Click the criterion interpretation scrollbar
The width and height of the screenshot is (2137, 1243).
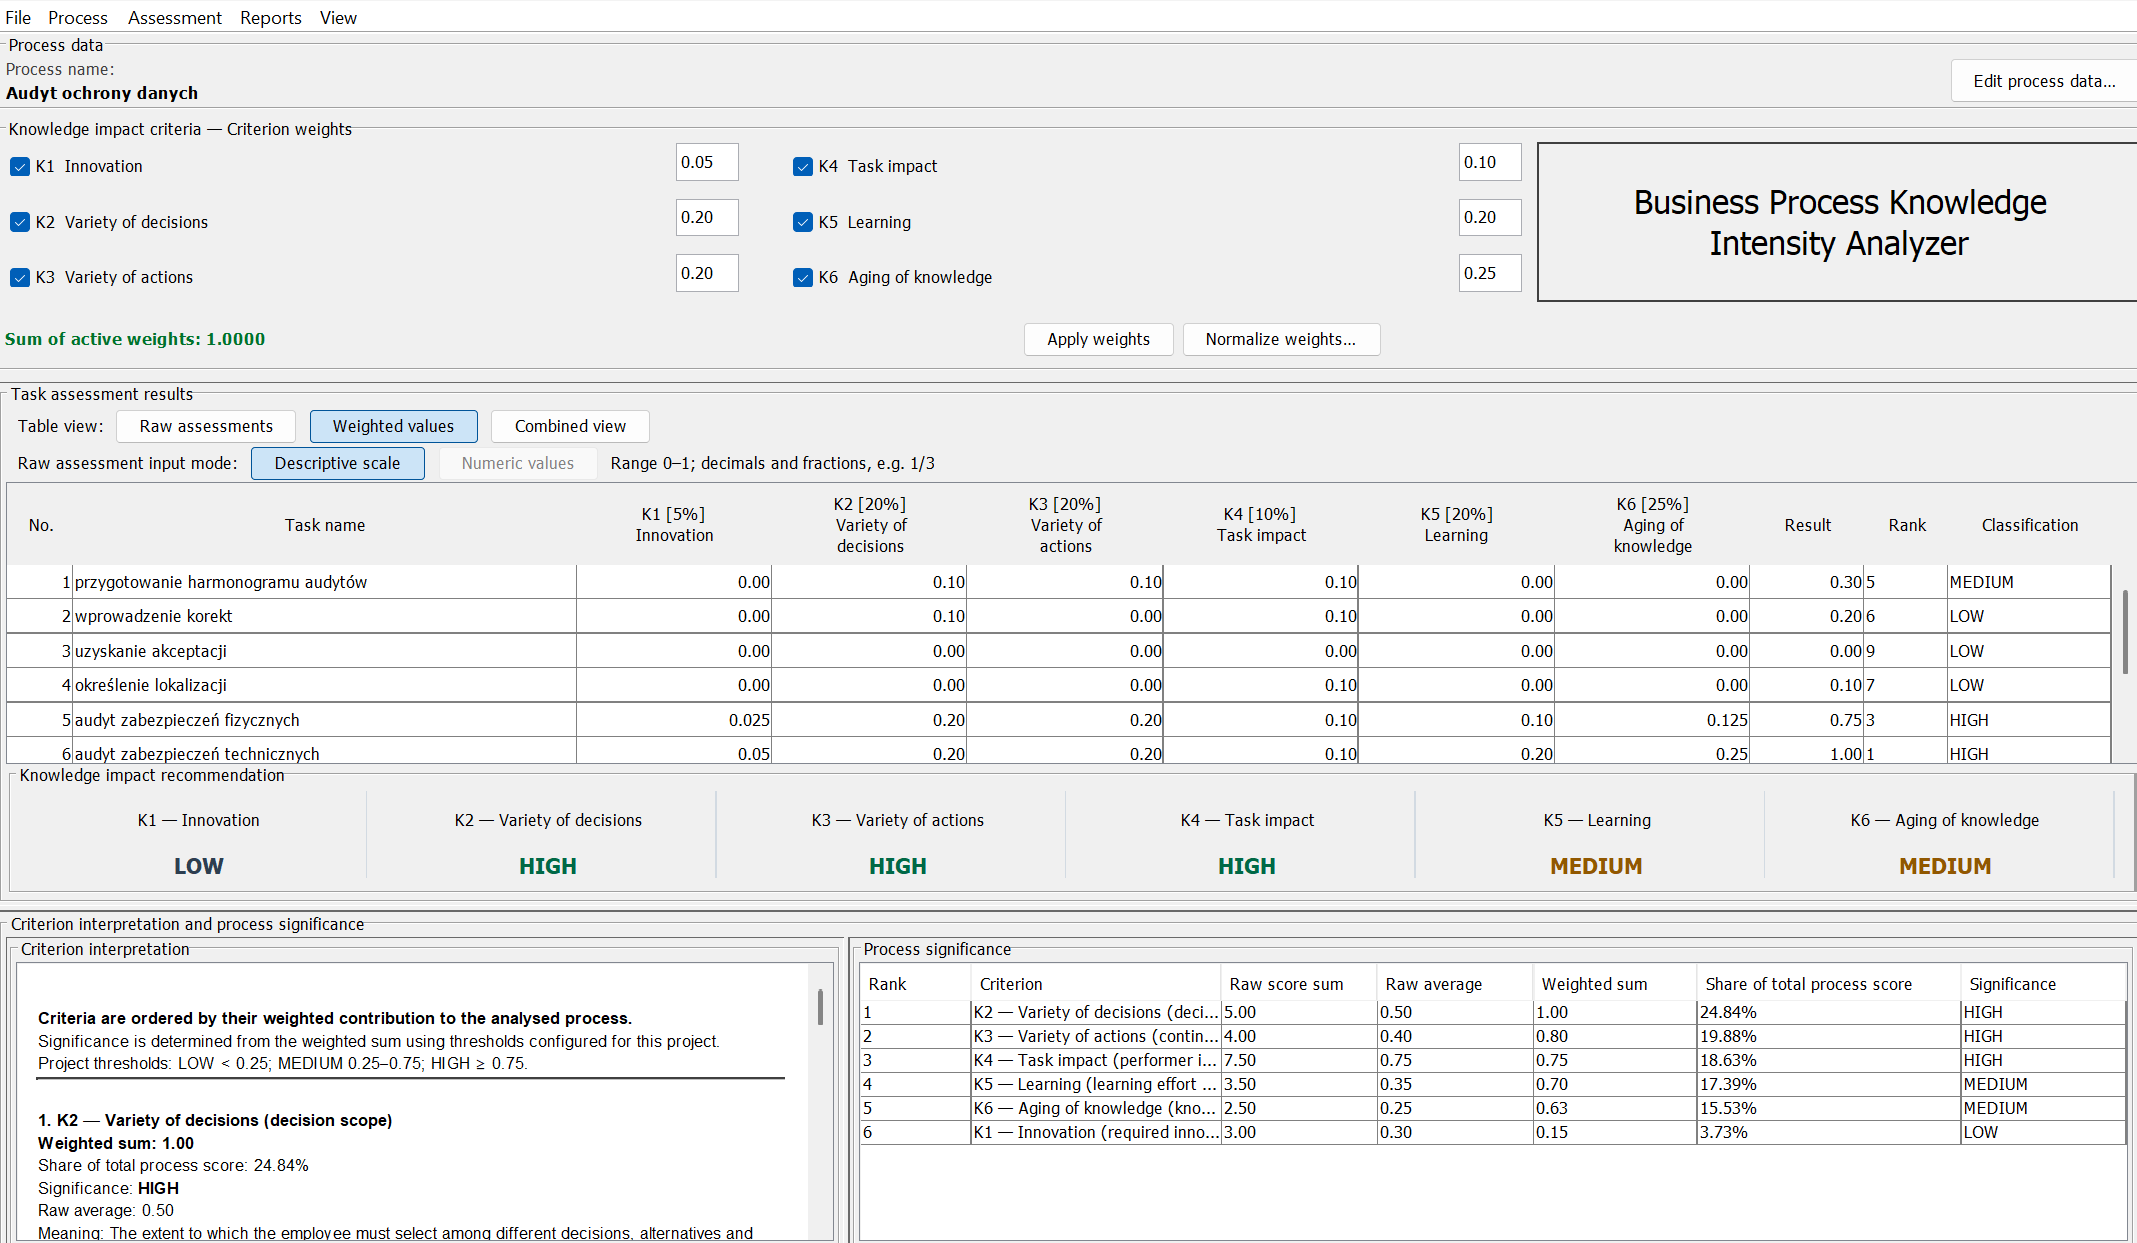(x=820, y=1007)
